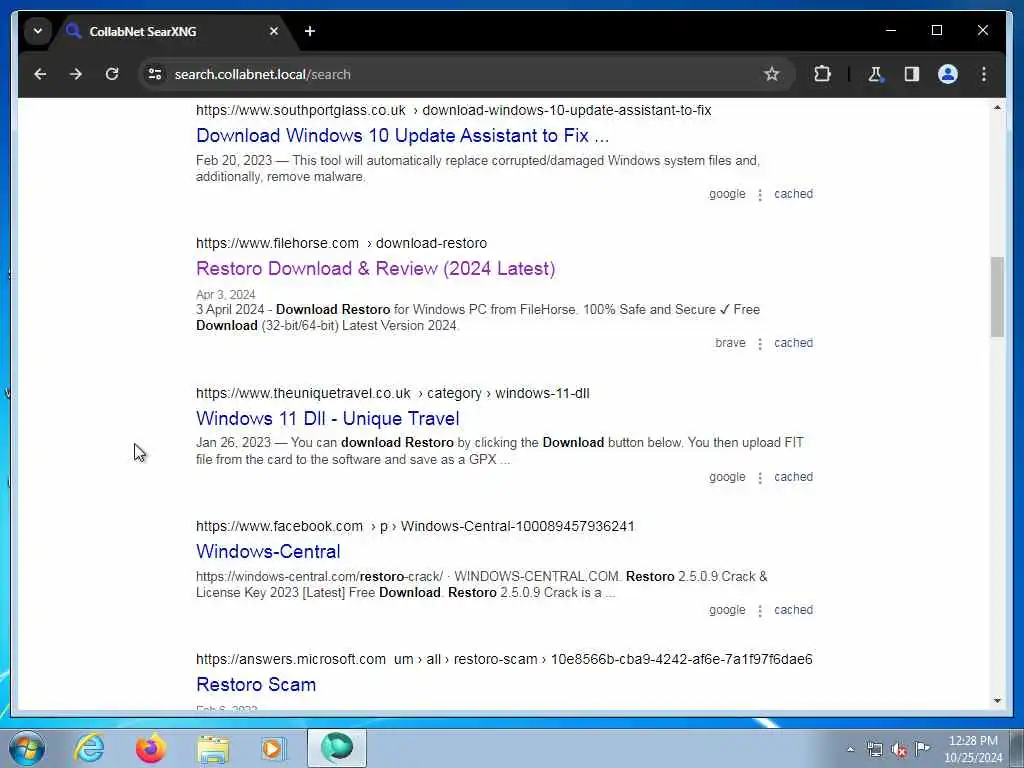Open Chrome Labs flask icon
This screenshot has height=768, width=1024.
(x=875, y=74)
